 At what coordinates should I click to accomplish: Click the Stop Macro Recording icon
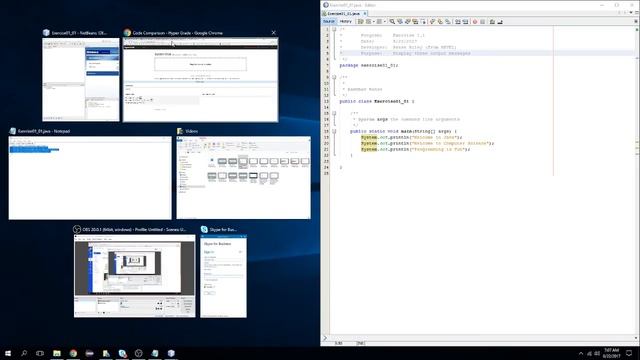482,22
